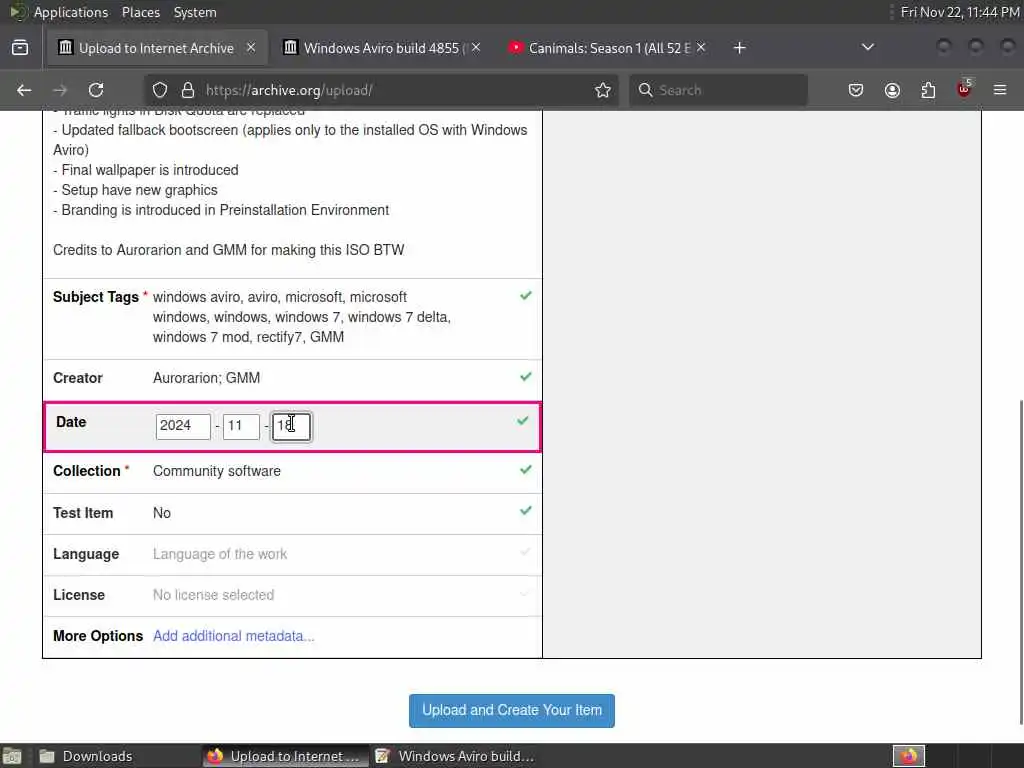The image size is (1024, 768).
Task: Switch to the Windows Aviro build 4855 tab
Action: [382, 48]
